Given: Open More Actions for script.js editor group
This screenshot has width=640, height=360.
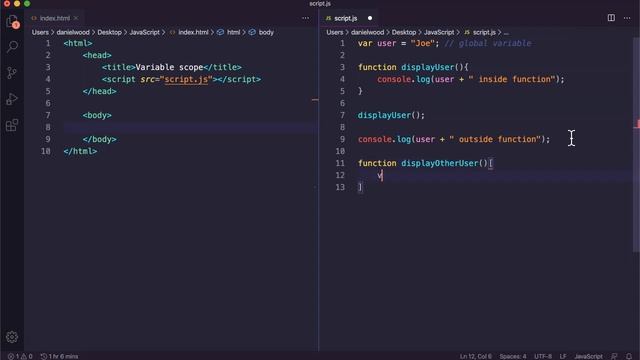Looking at the screenshot, I should tap(627, 18).
